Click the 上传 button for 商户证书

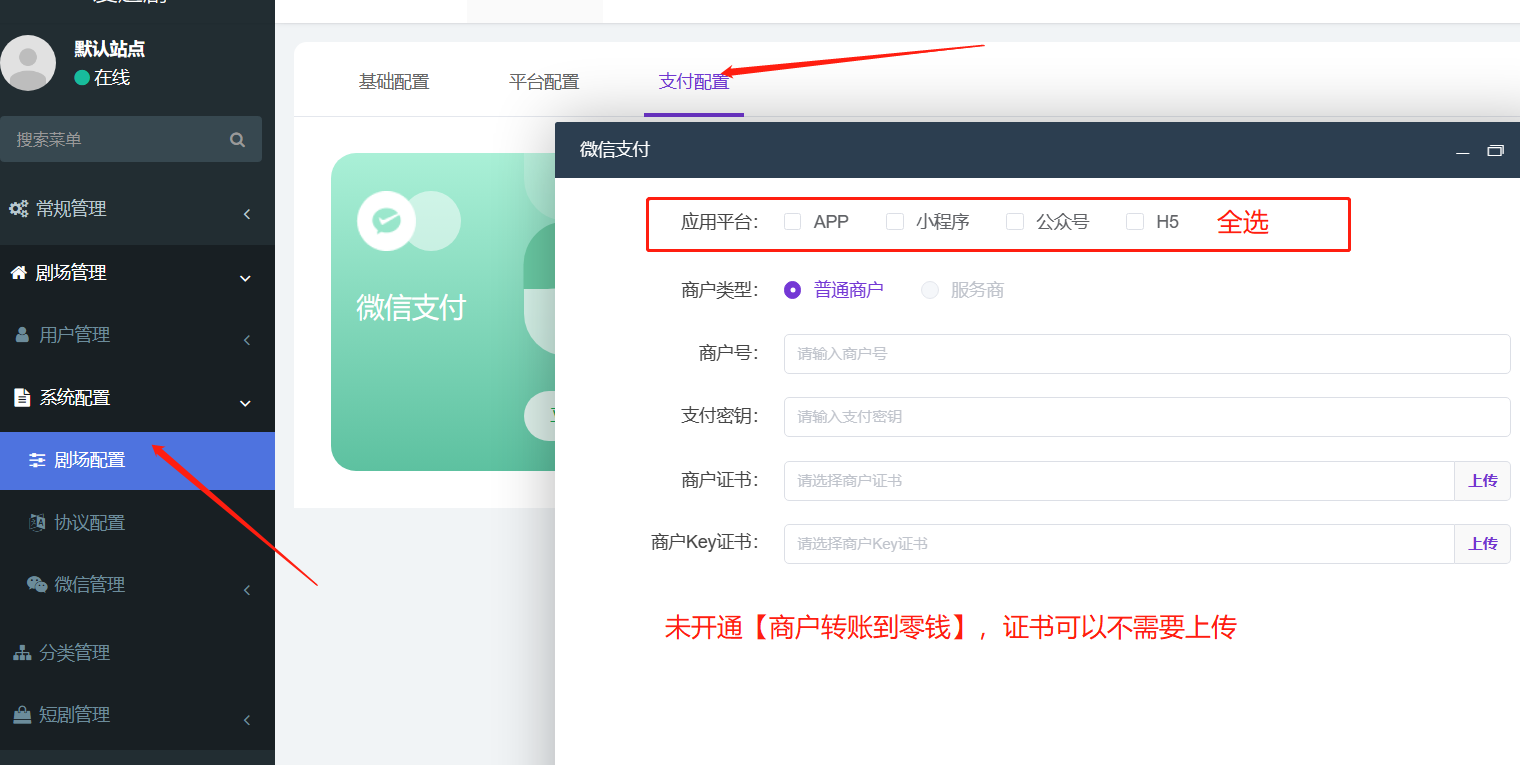coord(1482,481)
